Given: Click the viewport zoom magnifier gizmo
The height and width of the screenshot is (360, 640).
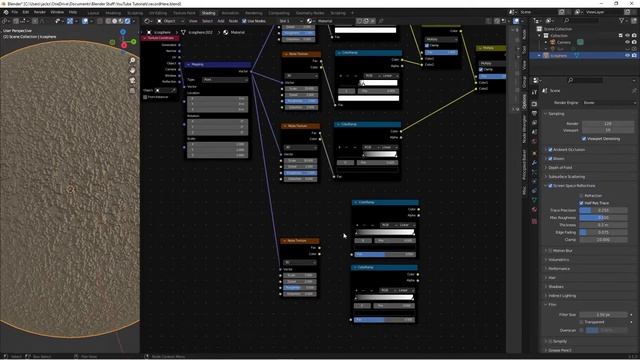Looking at the screenshot, I should point(132,60).
